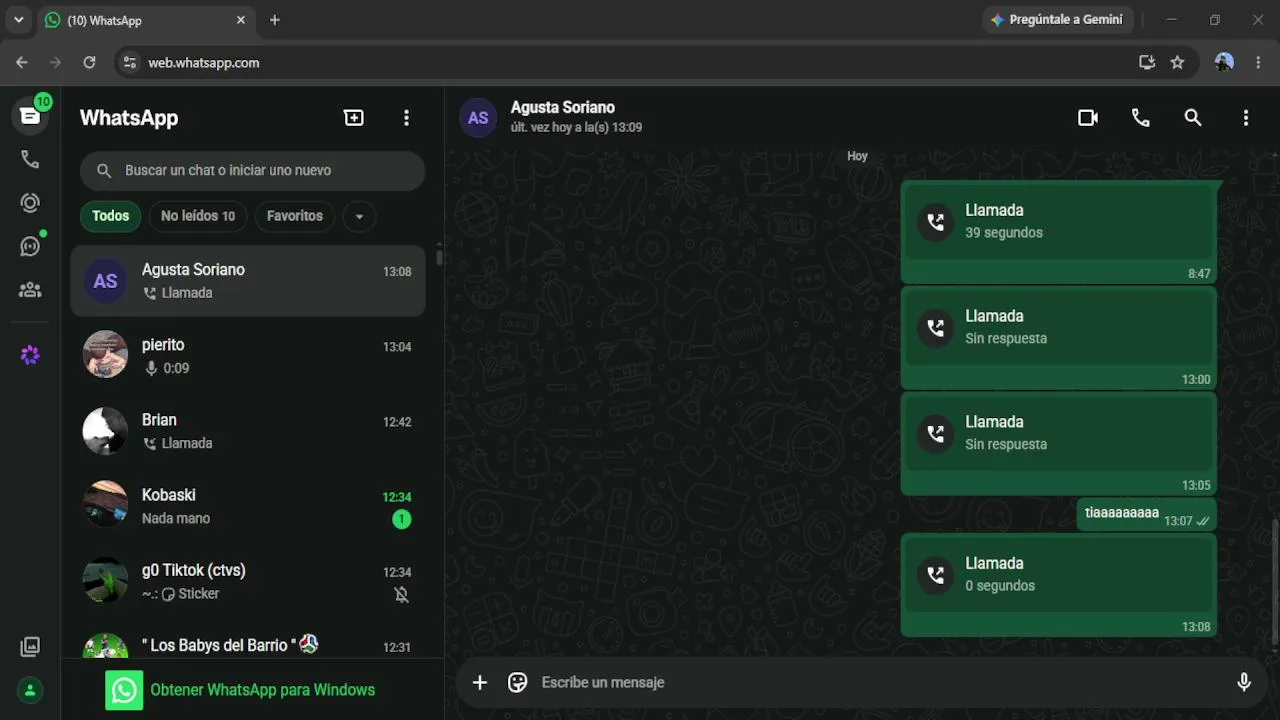Open the Chrome tab search dropdown arrow
This screenshot has width=1280, height=720.
(x=18, y=19)
